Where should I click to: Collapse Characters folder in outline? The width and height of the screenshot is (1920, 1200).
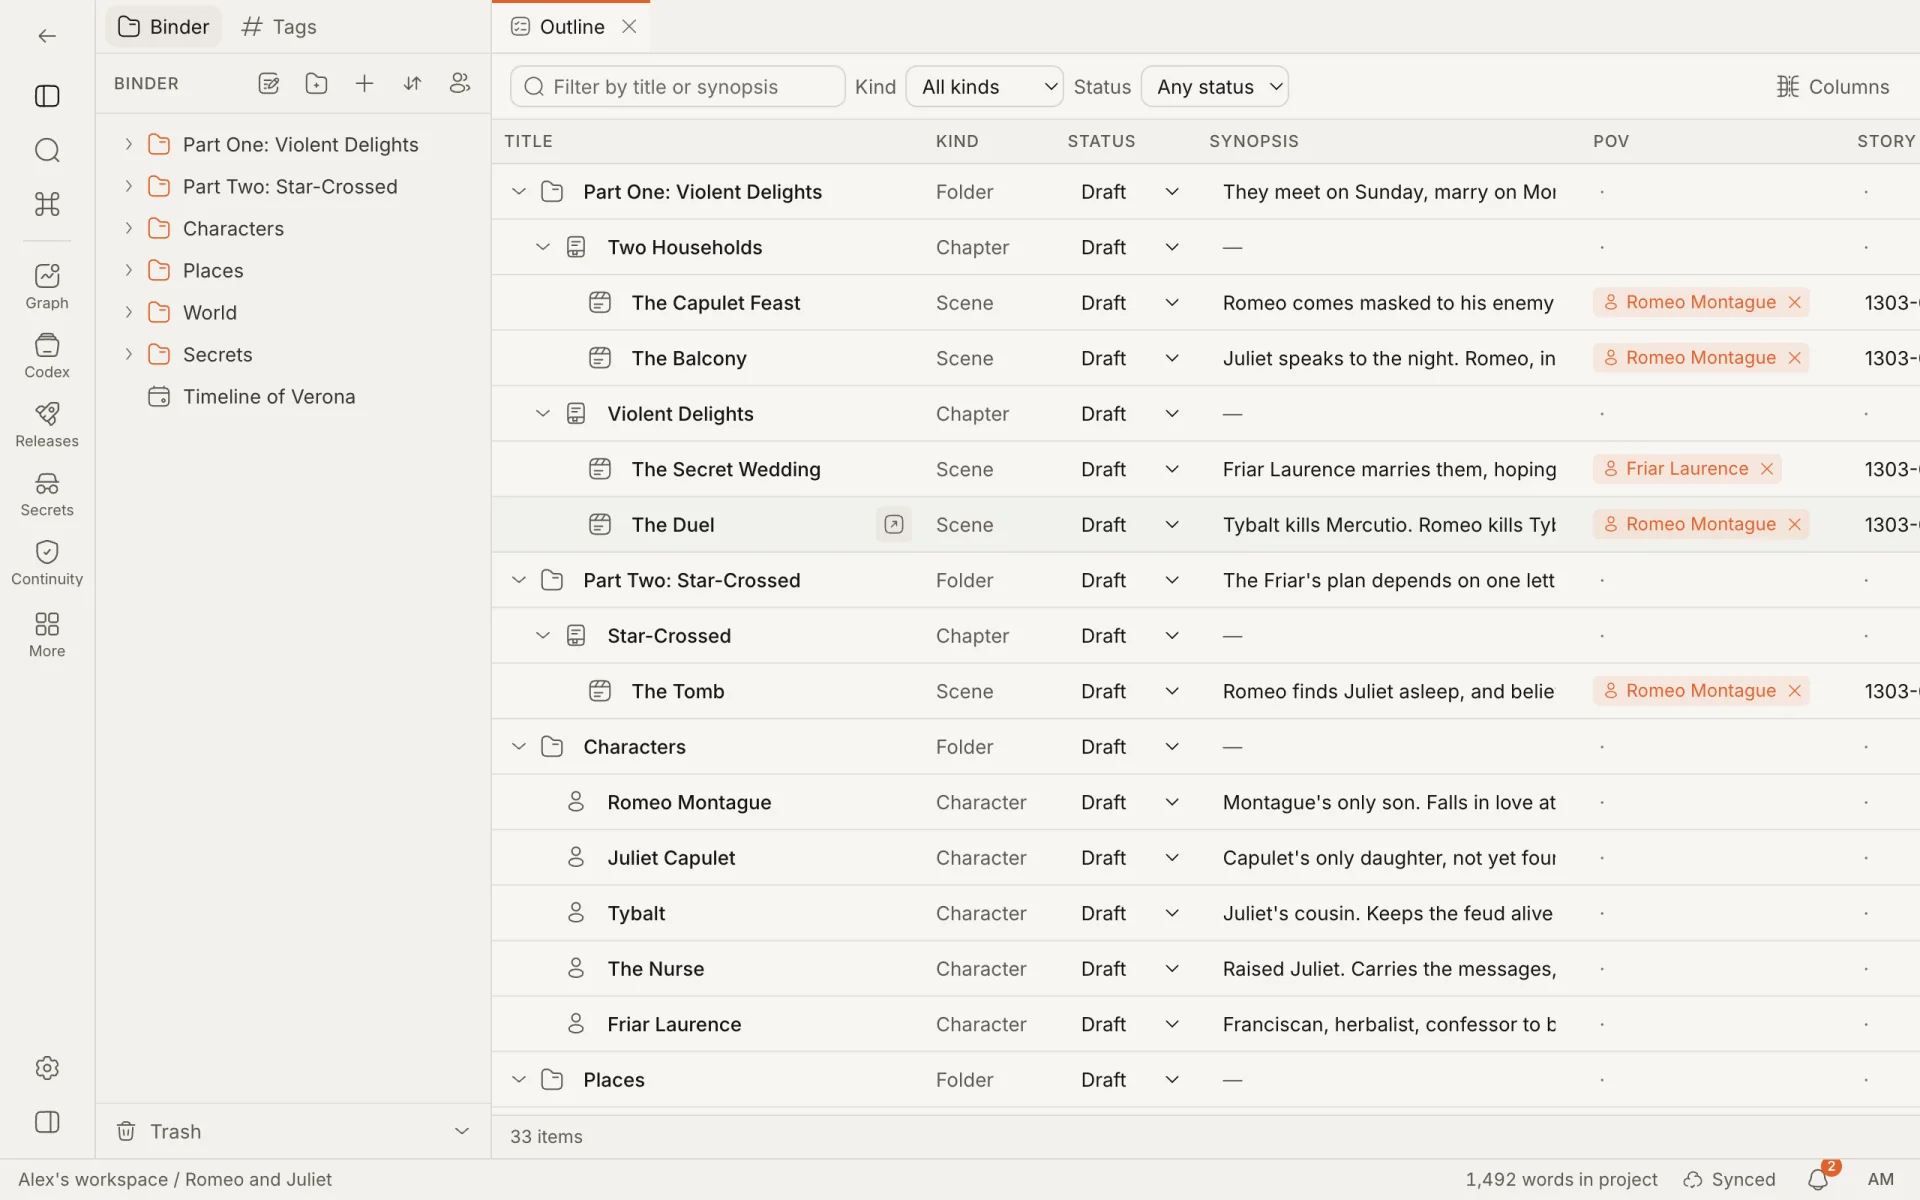(x=518, y=746)
